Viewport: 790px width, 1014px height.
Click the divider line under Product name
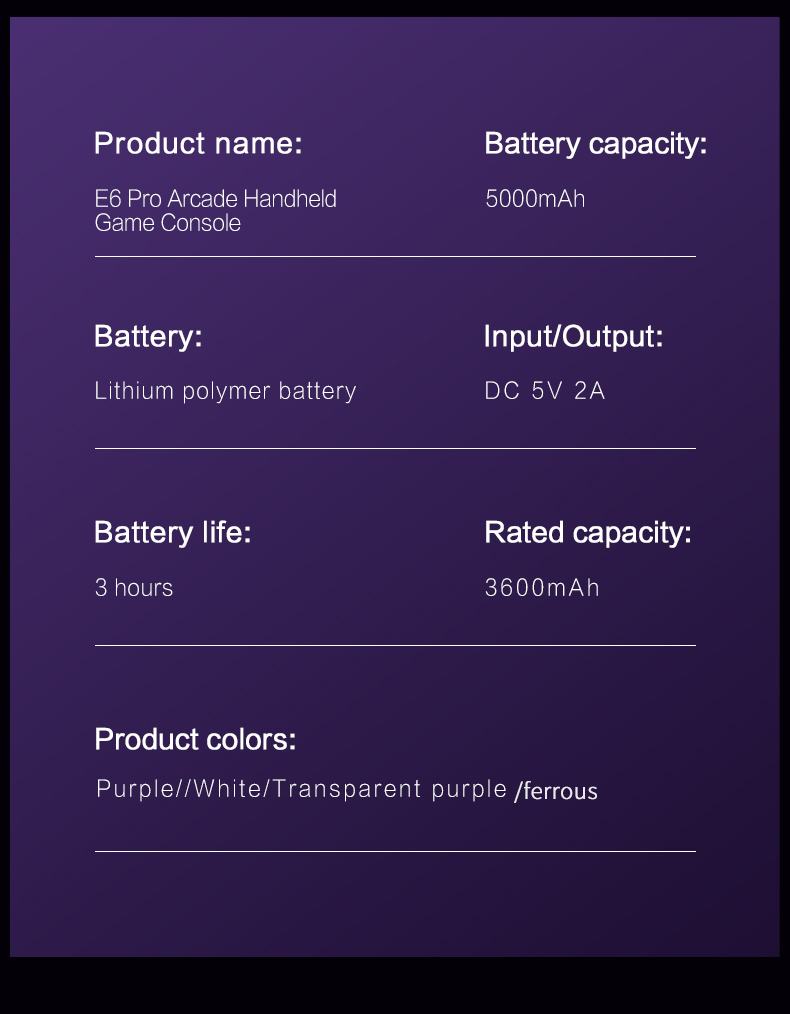pyautogui.click(x=395, y=257)
